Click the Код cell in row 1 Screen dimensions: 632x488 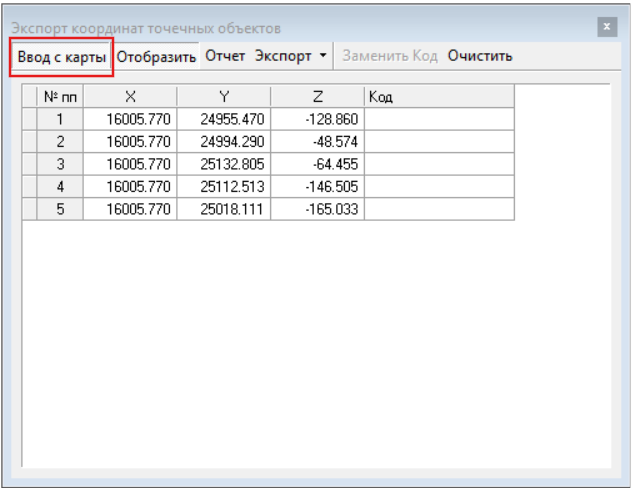click(x=439, y=120)
